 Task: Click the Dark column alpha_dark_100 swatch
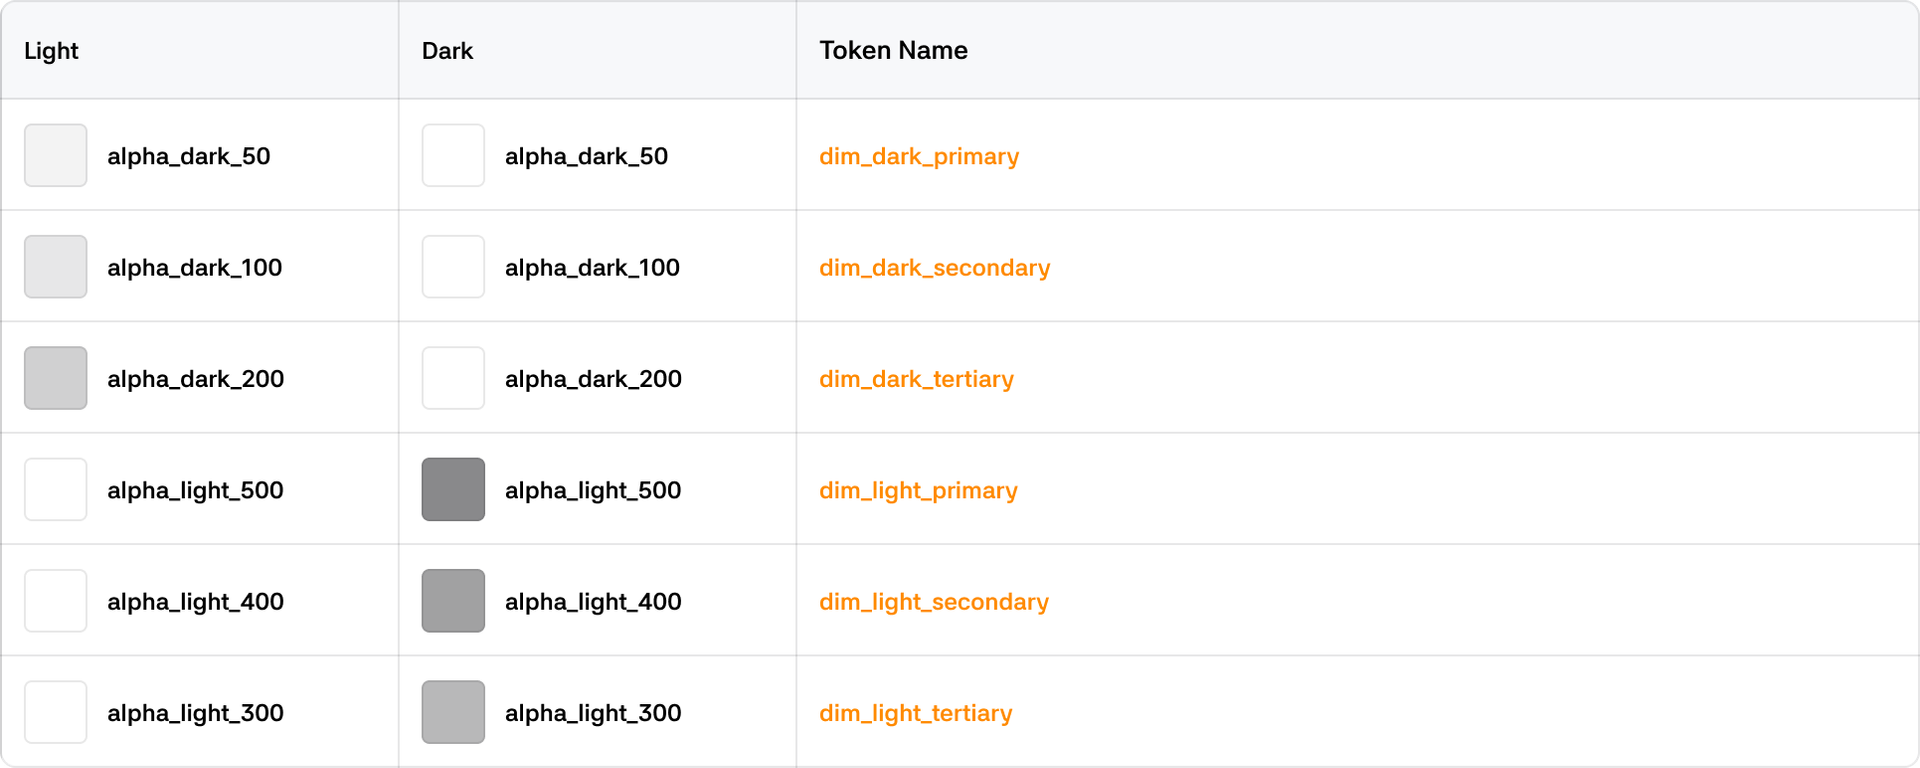pyautogui.click(x=453, y=267)
